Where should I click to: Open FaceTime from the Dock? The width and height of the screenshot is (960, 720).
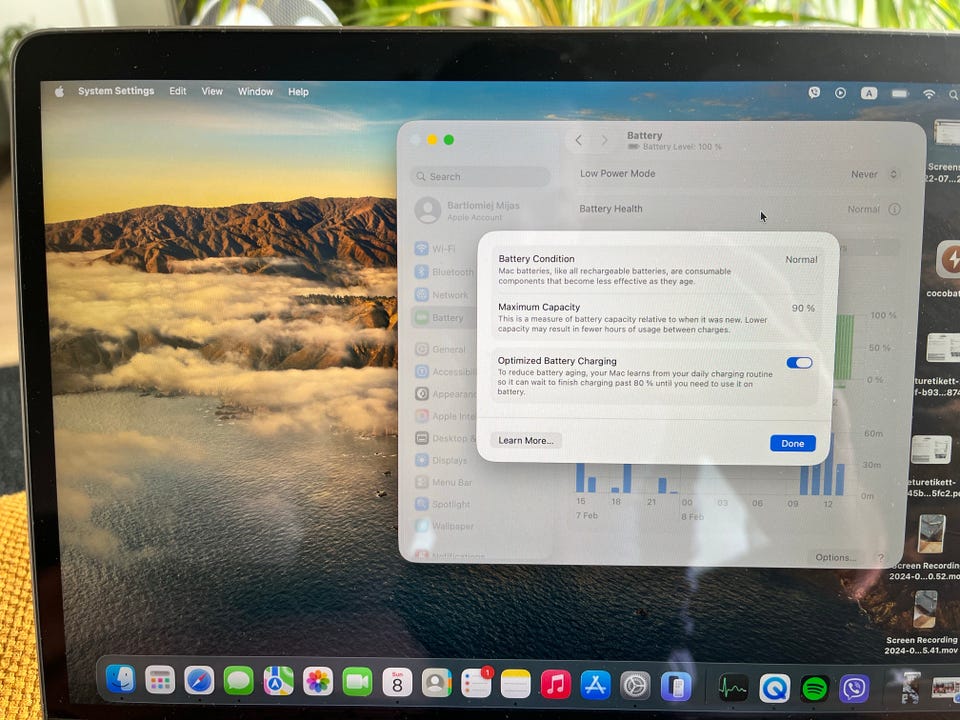357,683
